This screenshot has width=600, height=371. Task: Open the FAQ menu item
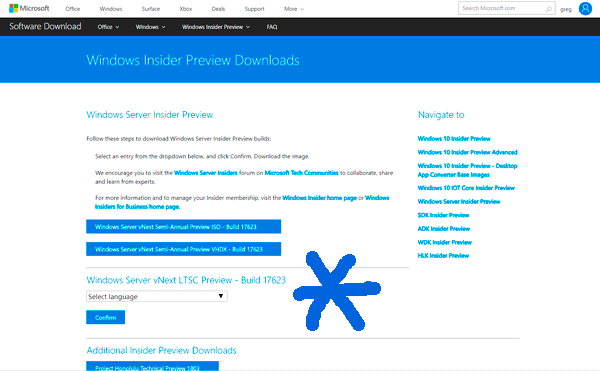[x=272, y=27]
